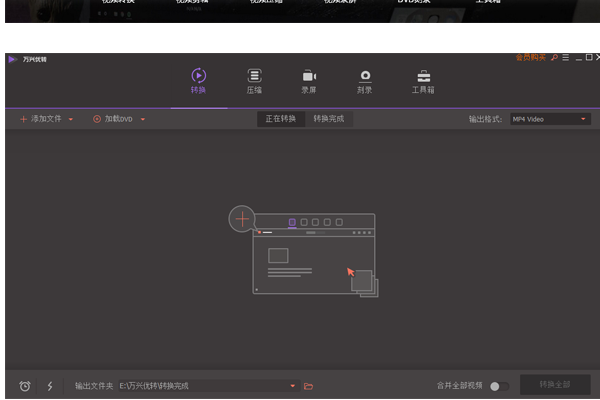Image resolution: width=600 pixels, height=400 pixels.
Task: Toggle the 合并全部视频 switch
Action: coord(499,386)
